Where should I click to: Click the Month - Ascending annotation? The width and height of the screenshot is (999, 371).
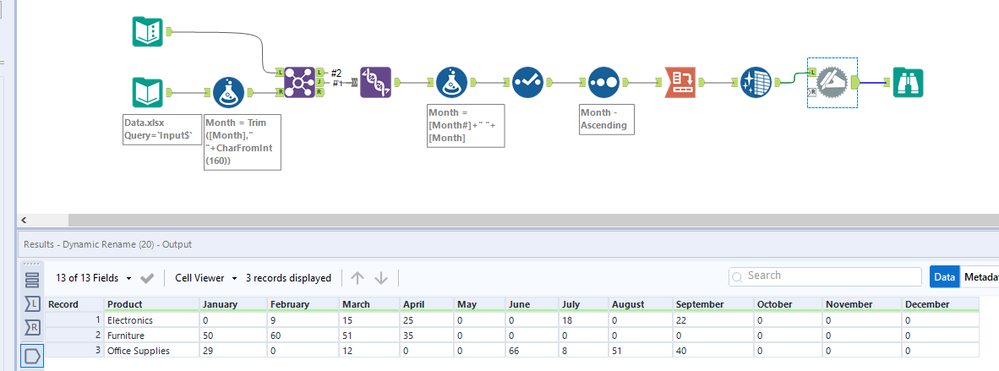tap(607, 119)
